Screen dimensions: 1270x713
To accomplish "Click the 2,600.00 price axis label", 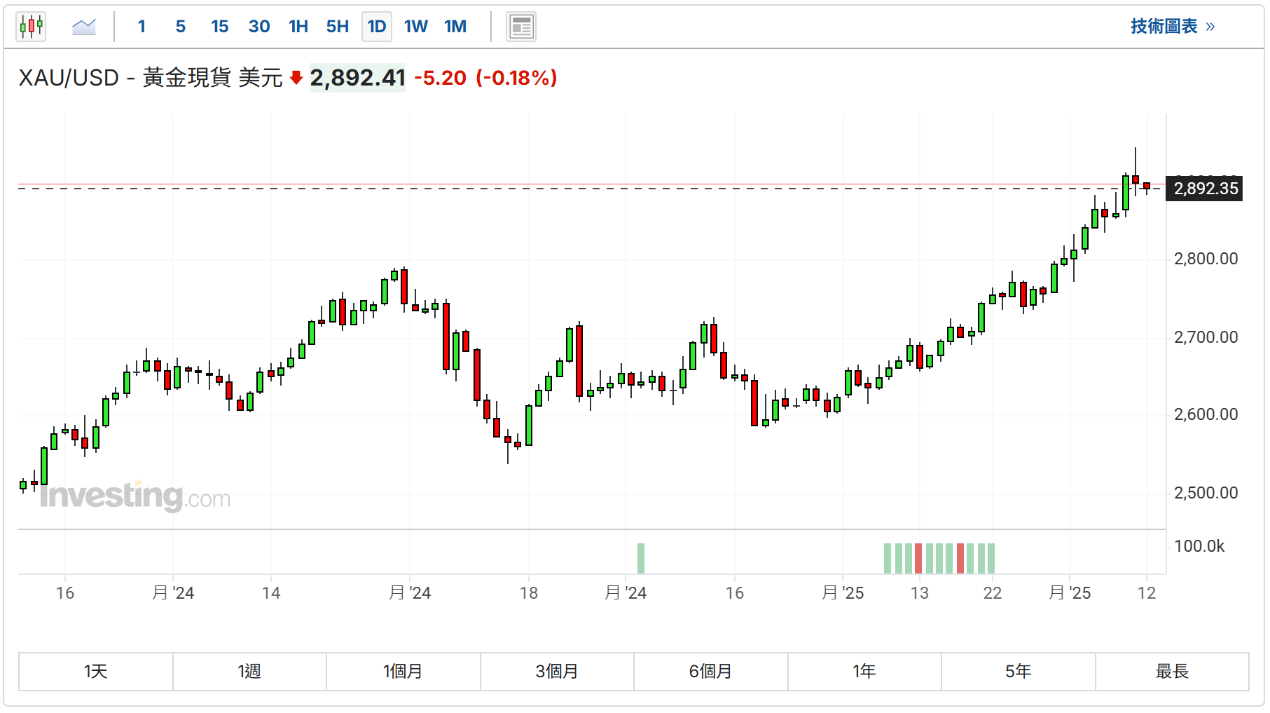I will point(1206,414).
